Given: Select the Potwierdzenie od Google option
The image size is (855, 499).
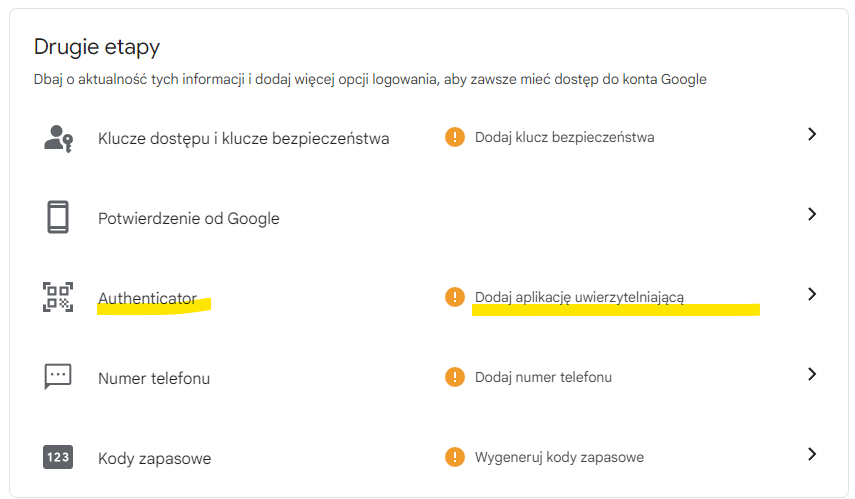Looking at the screenshot, I should 188,218.
